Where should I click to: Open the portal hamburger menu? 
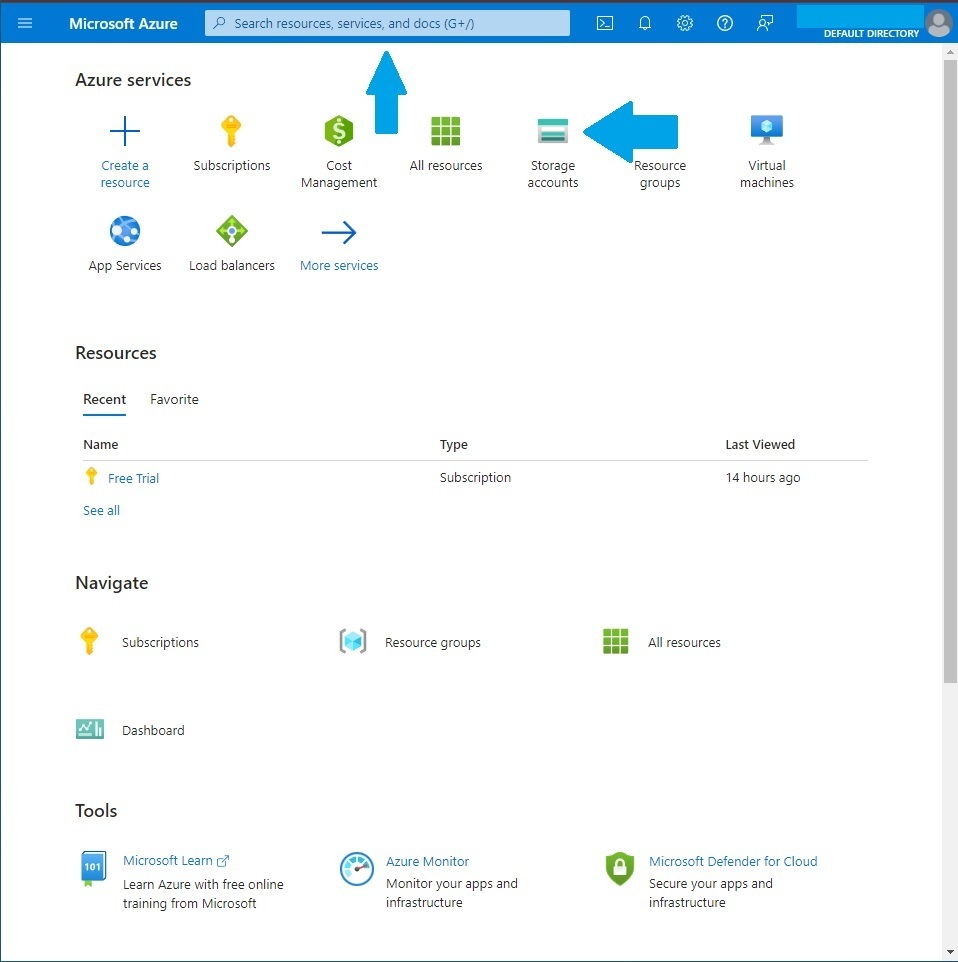click(25, 23)
